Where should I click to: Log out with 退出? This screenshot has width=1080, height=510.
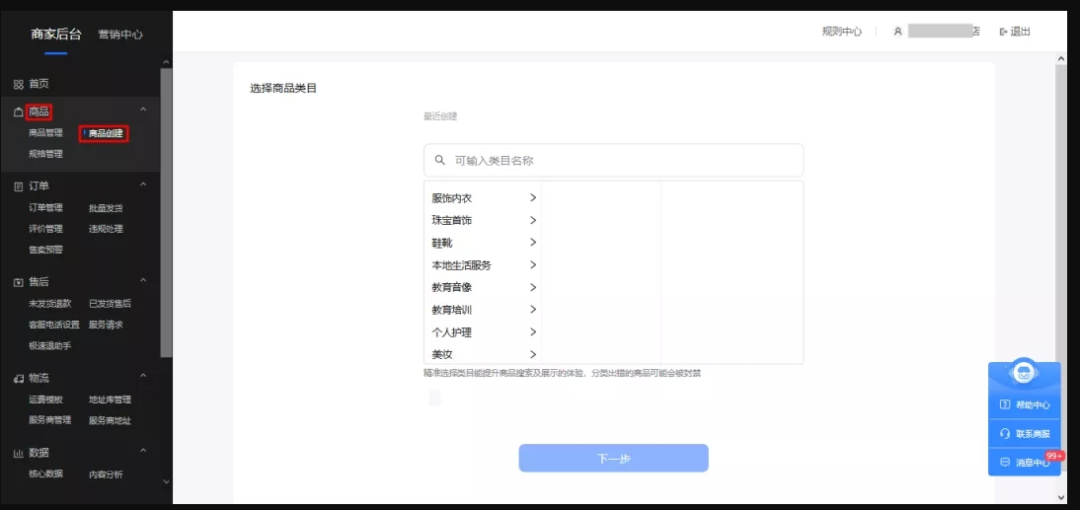pyautogui.click(x=1015, y=32)
